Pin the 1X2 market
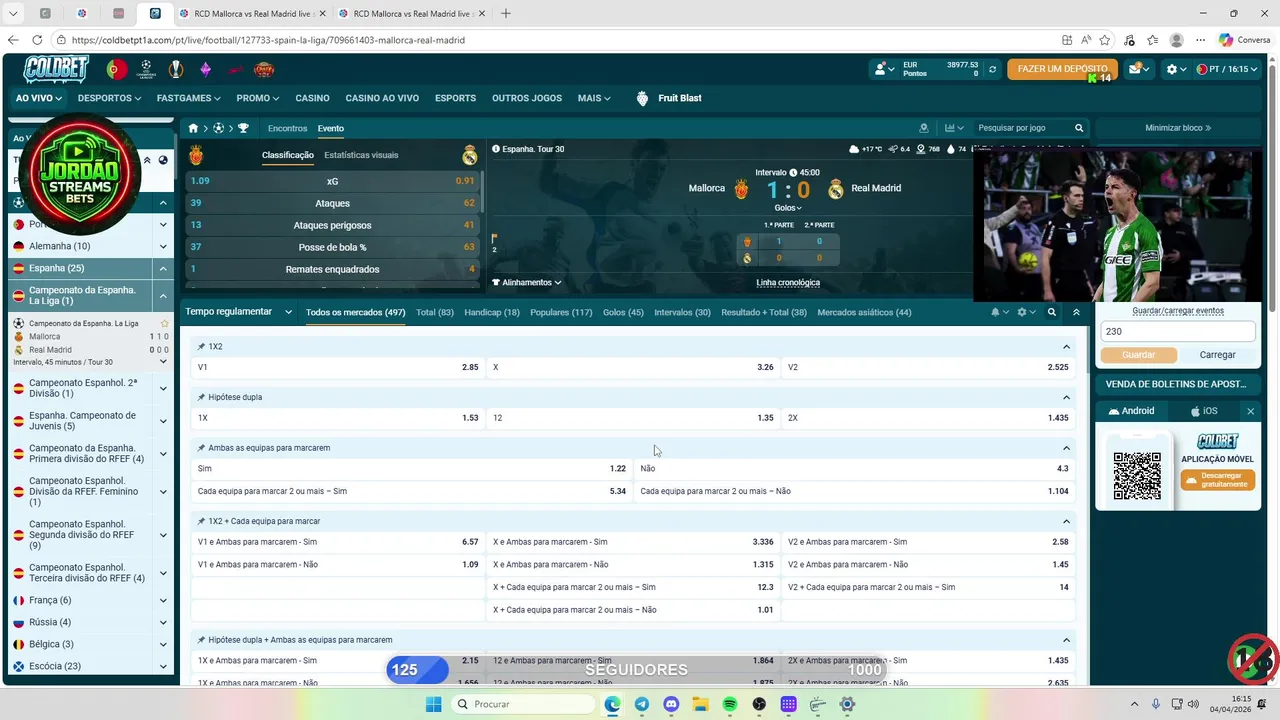 [201, 346]
